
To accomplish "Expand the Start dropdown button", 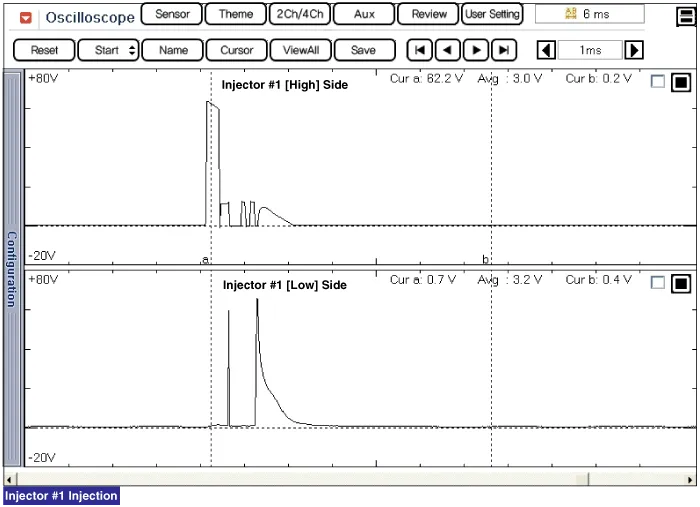I will (x=108, y=50).
